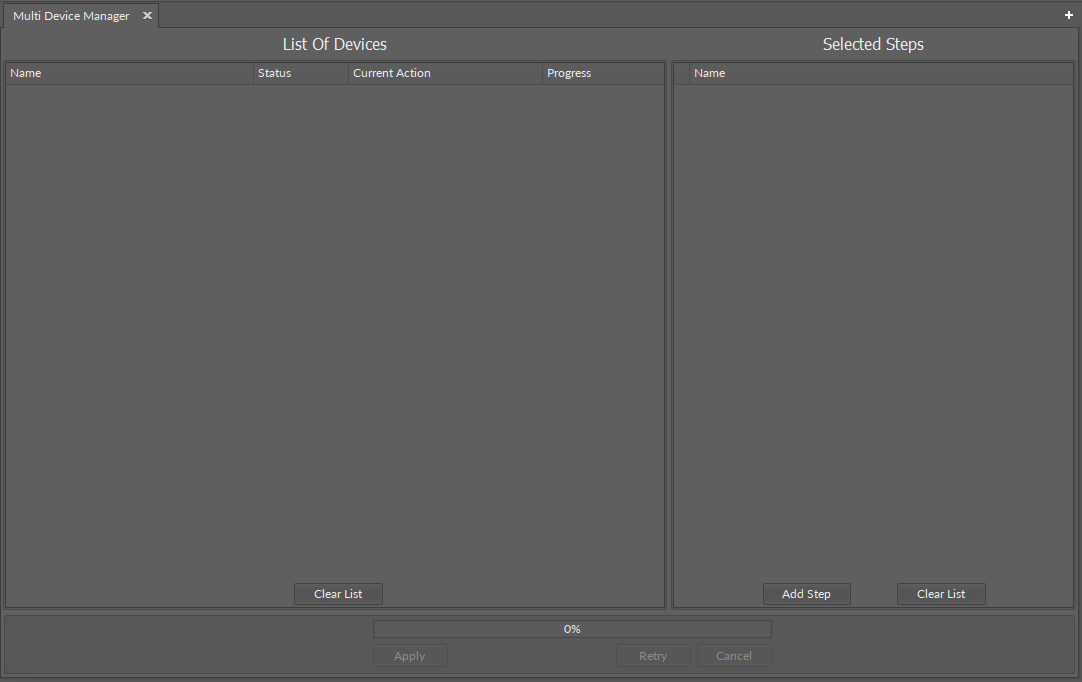Cancel the running operation
Screen dimensions: 1082x682
734,655
